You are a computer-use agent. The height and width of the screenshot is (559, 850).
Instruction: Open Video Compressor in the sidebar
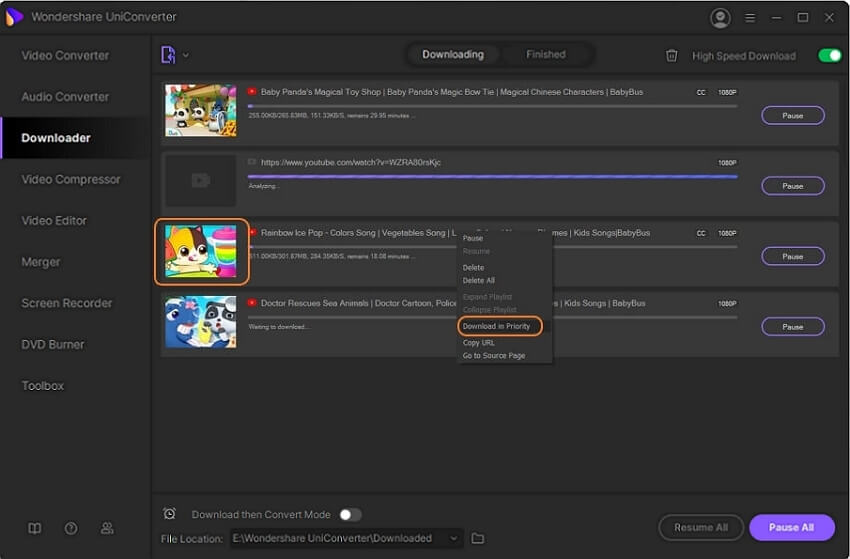click(x=71, y=179)
